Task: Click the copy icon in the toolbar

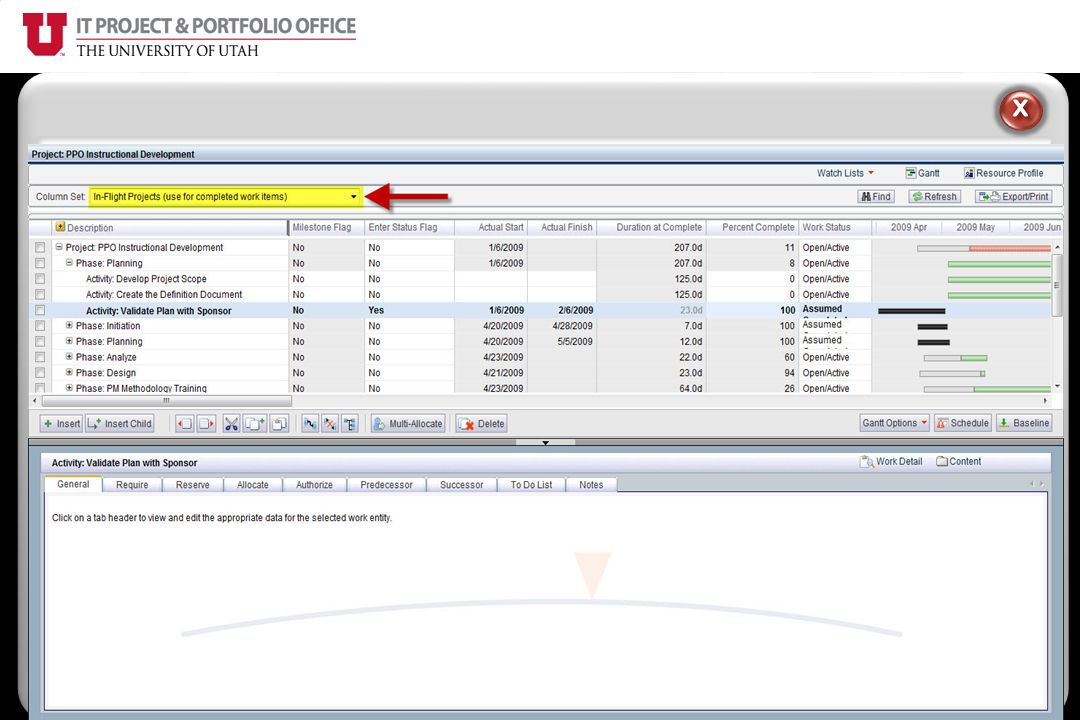Action: (255, 424)
